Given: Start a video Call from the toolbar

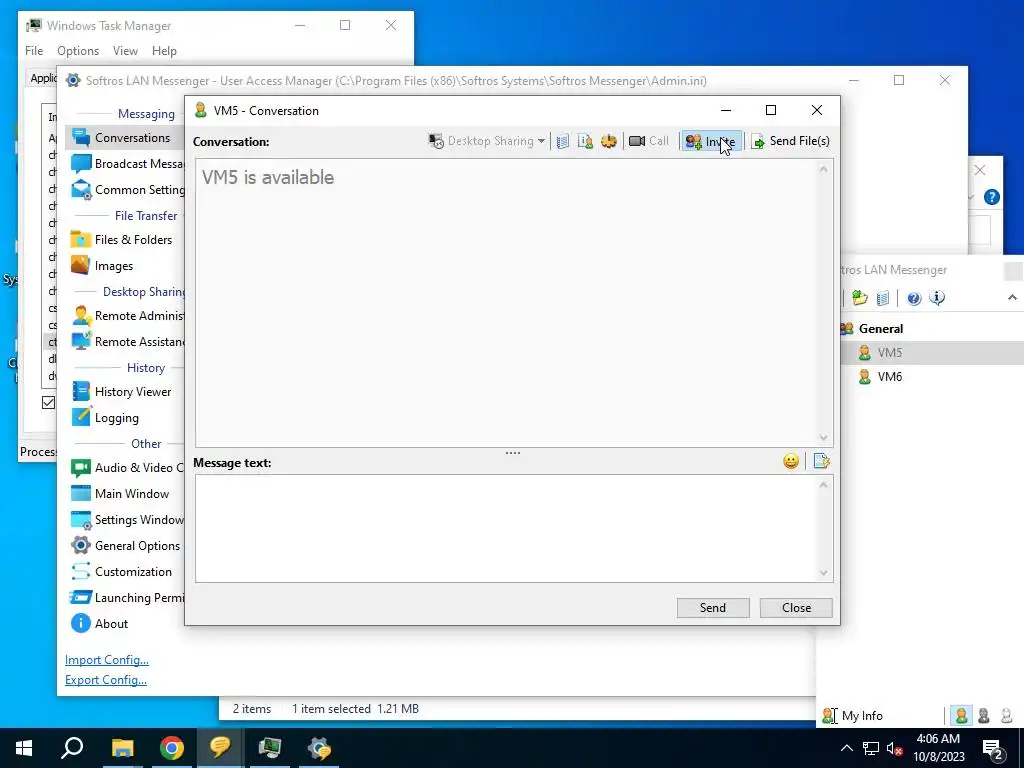Looking at the screenshot, I should tap(648, 141).
